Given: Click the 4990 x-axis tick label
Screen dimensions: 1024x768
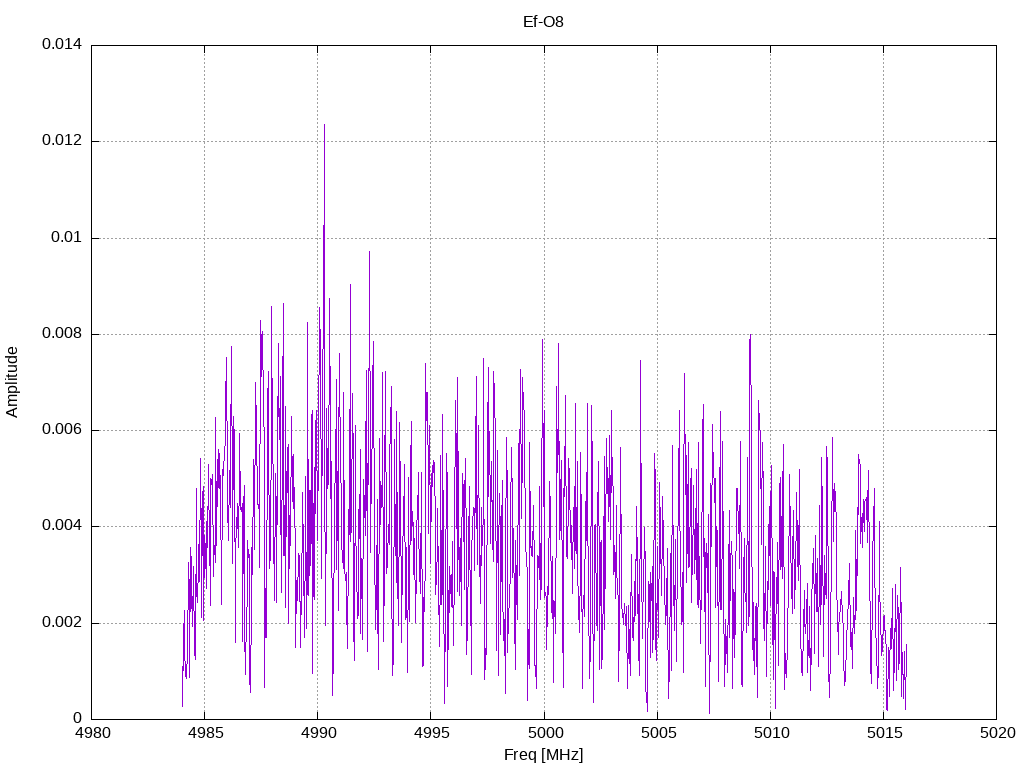Looking at the screenshot, I should coord(318,733).
